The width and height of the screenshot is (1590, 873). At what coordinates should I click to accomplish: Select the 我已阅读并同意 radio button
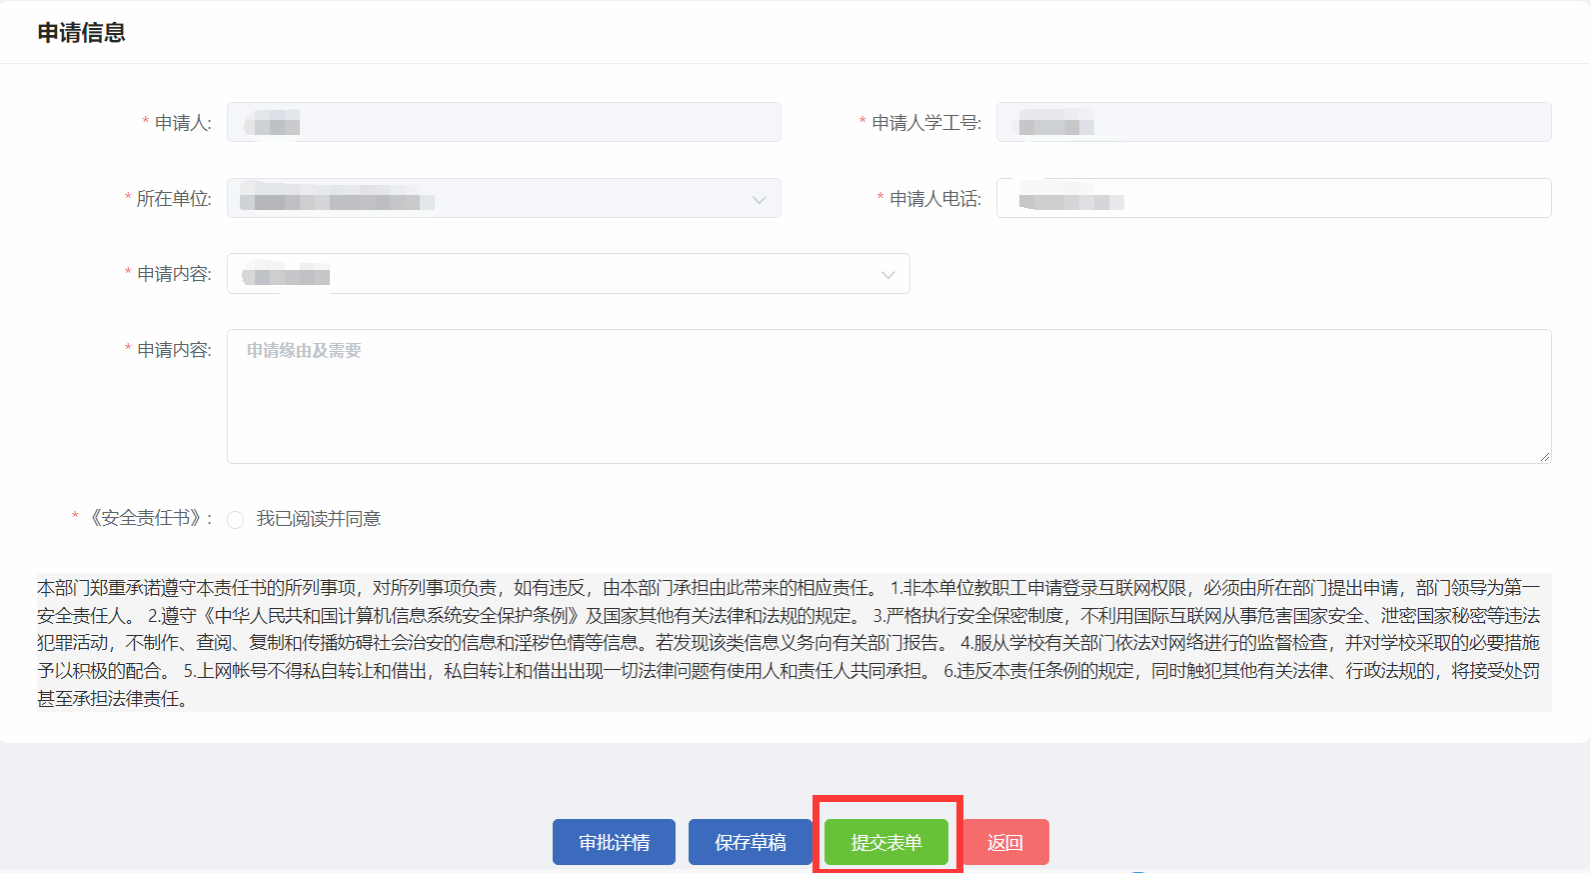point(236,520)
